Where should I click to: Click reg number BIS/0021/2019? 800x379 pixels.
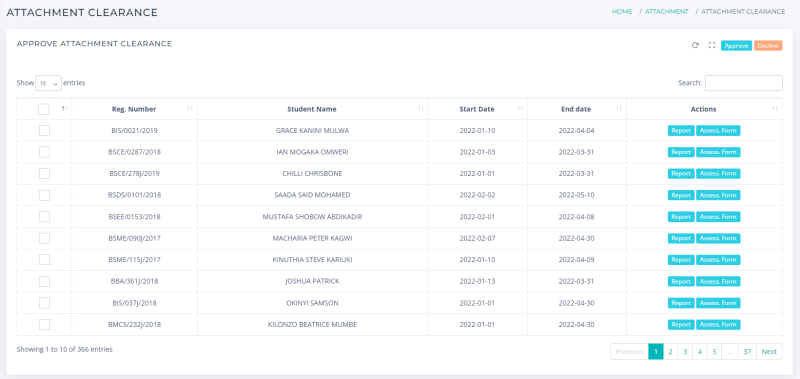tap(134, 131)
